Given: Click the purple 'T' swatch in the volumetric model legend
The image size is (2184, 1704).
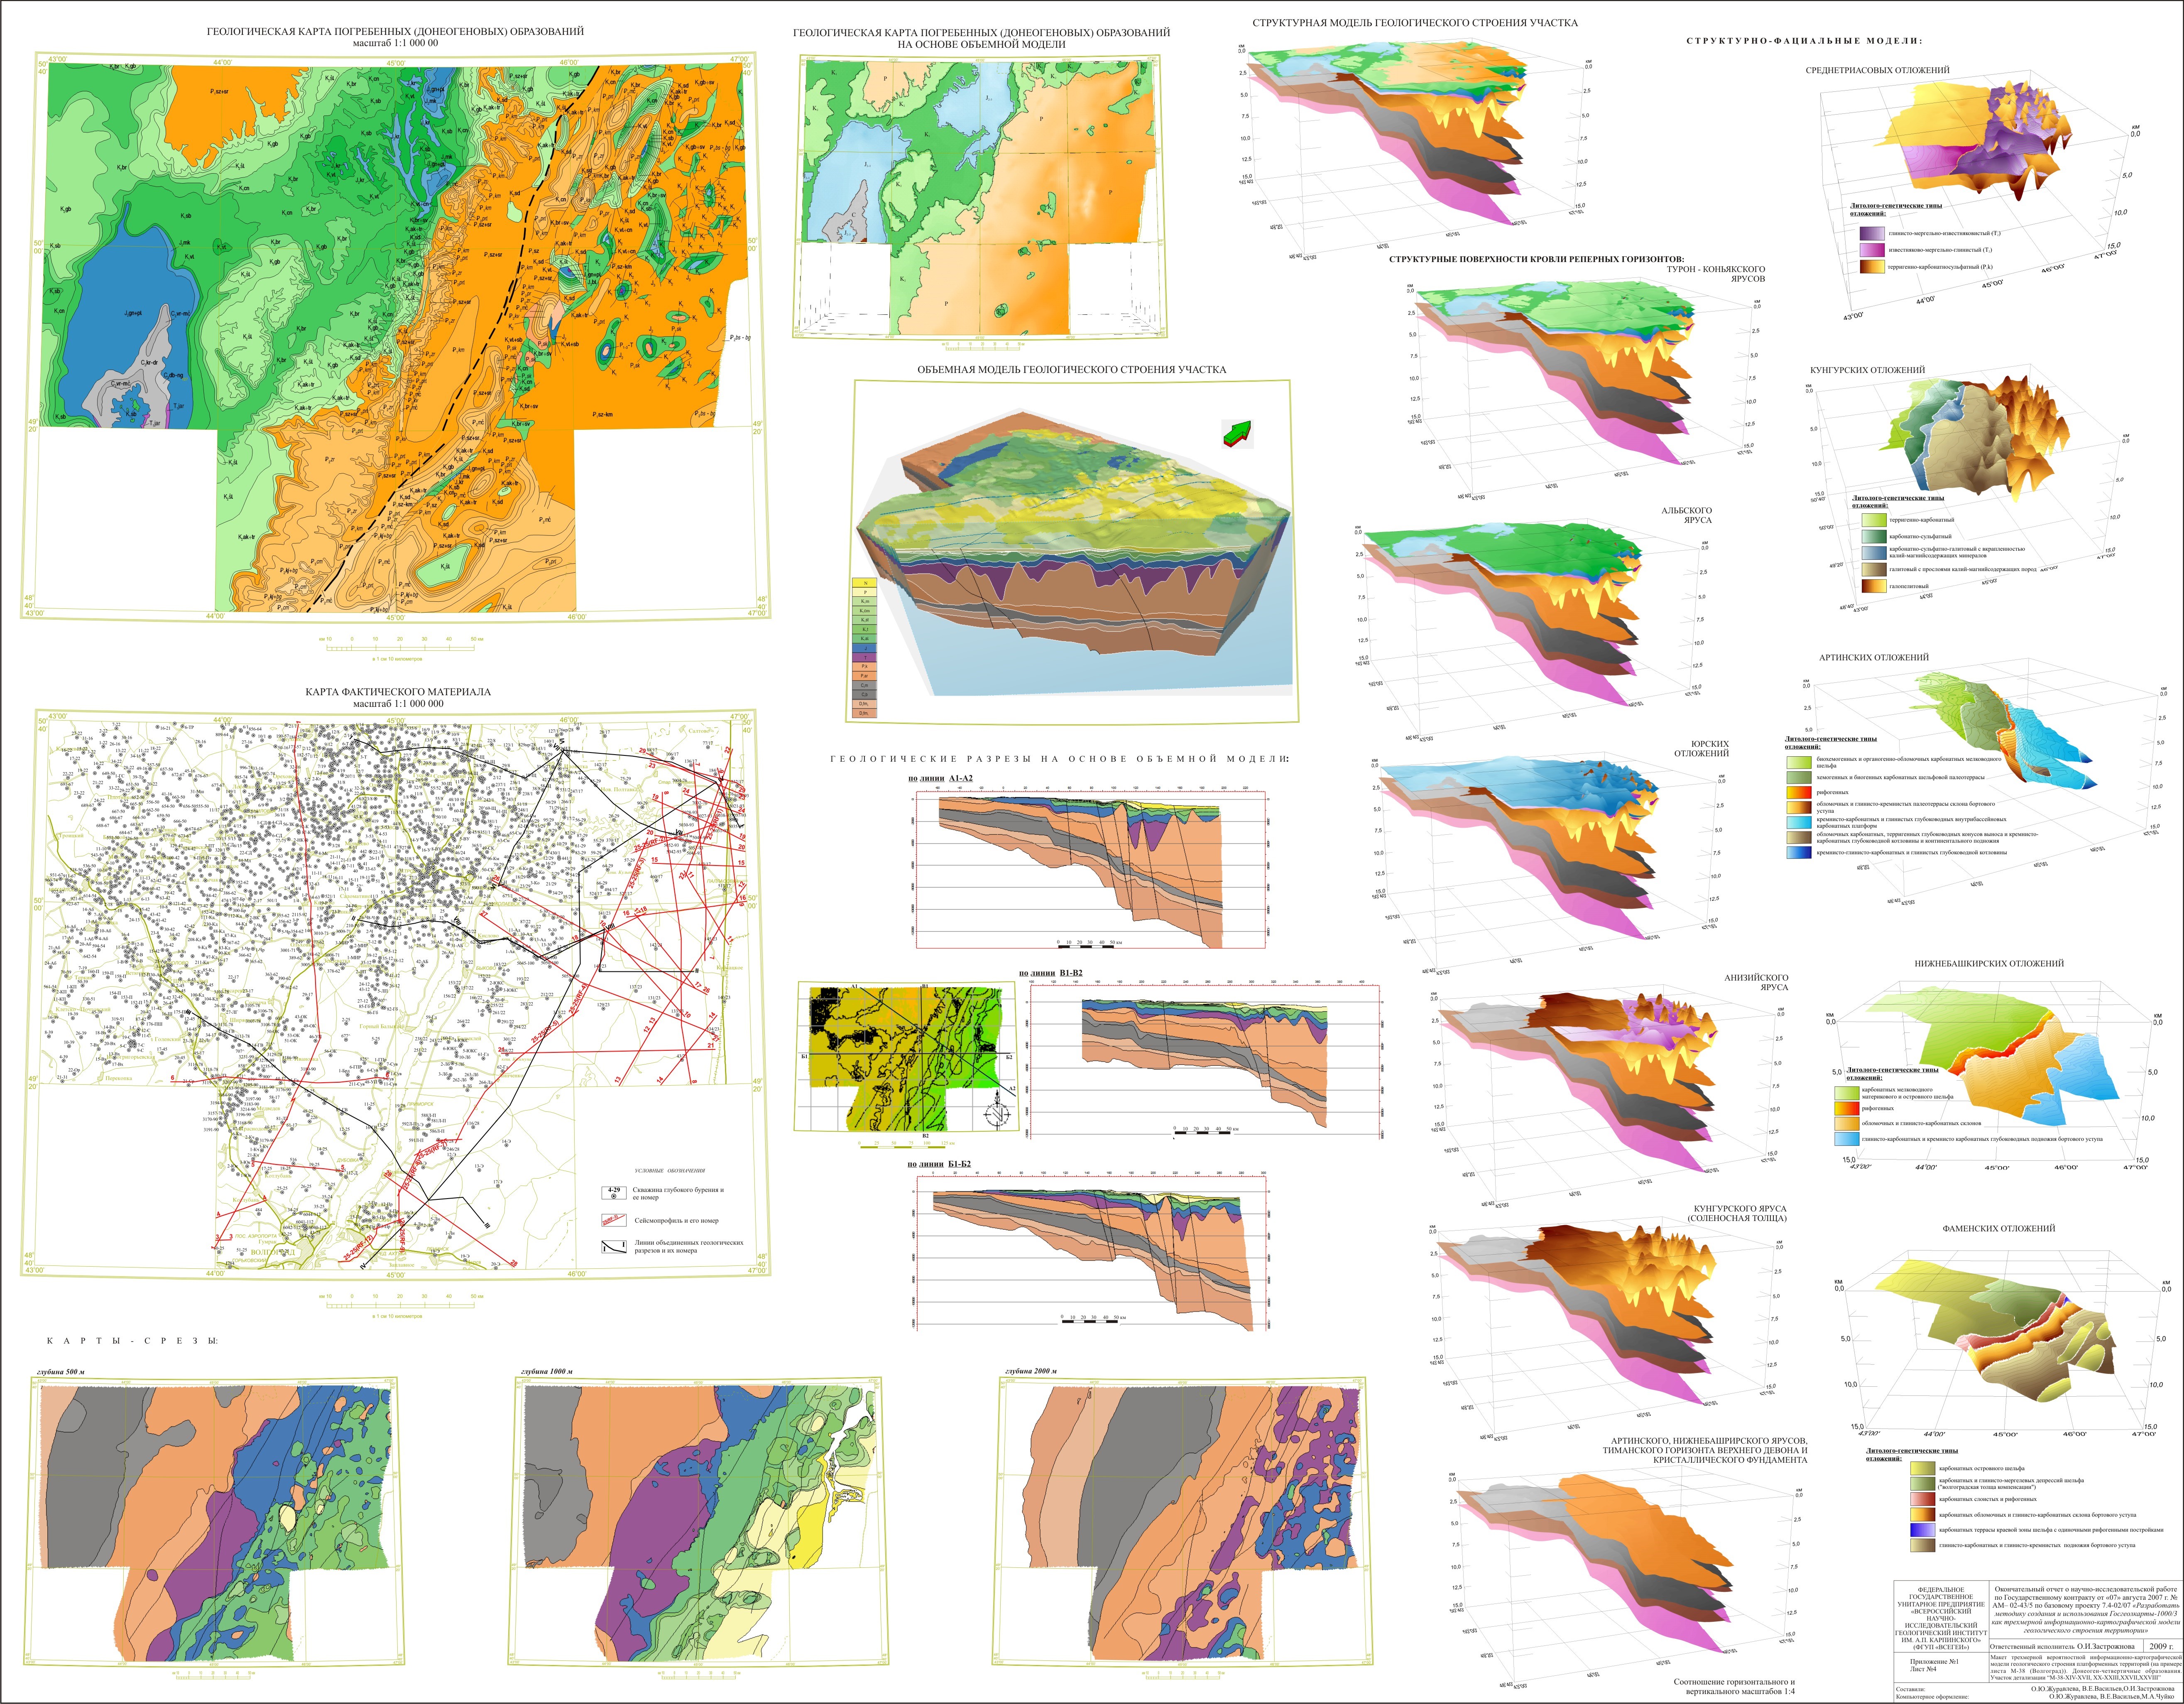Looking at the screenshot, I should tap(864, 657).
